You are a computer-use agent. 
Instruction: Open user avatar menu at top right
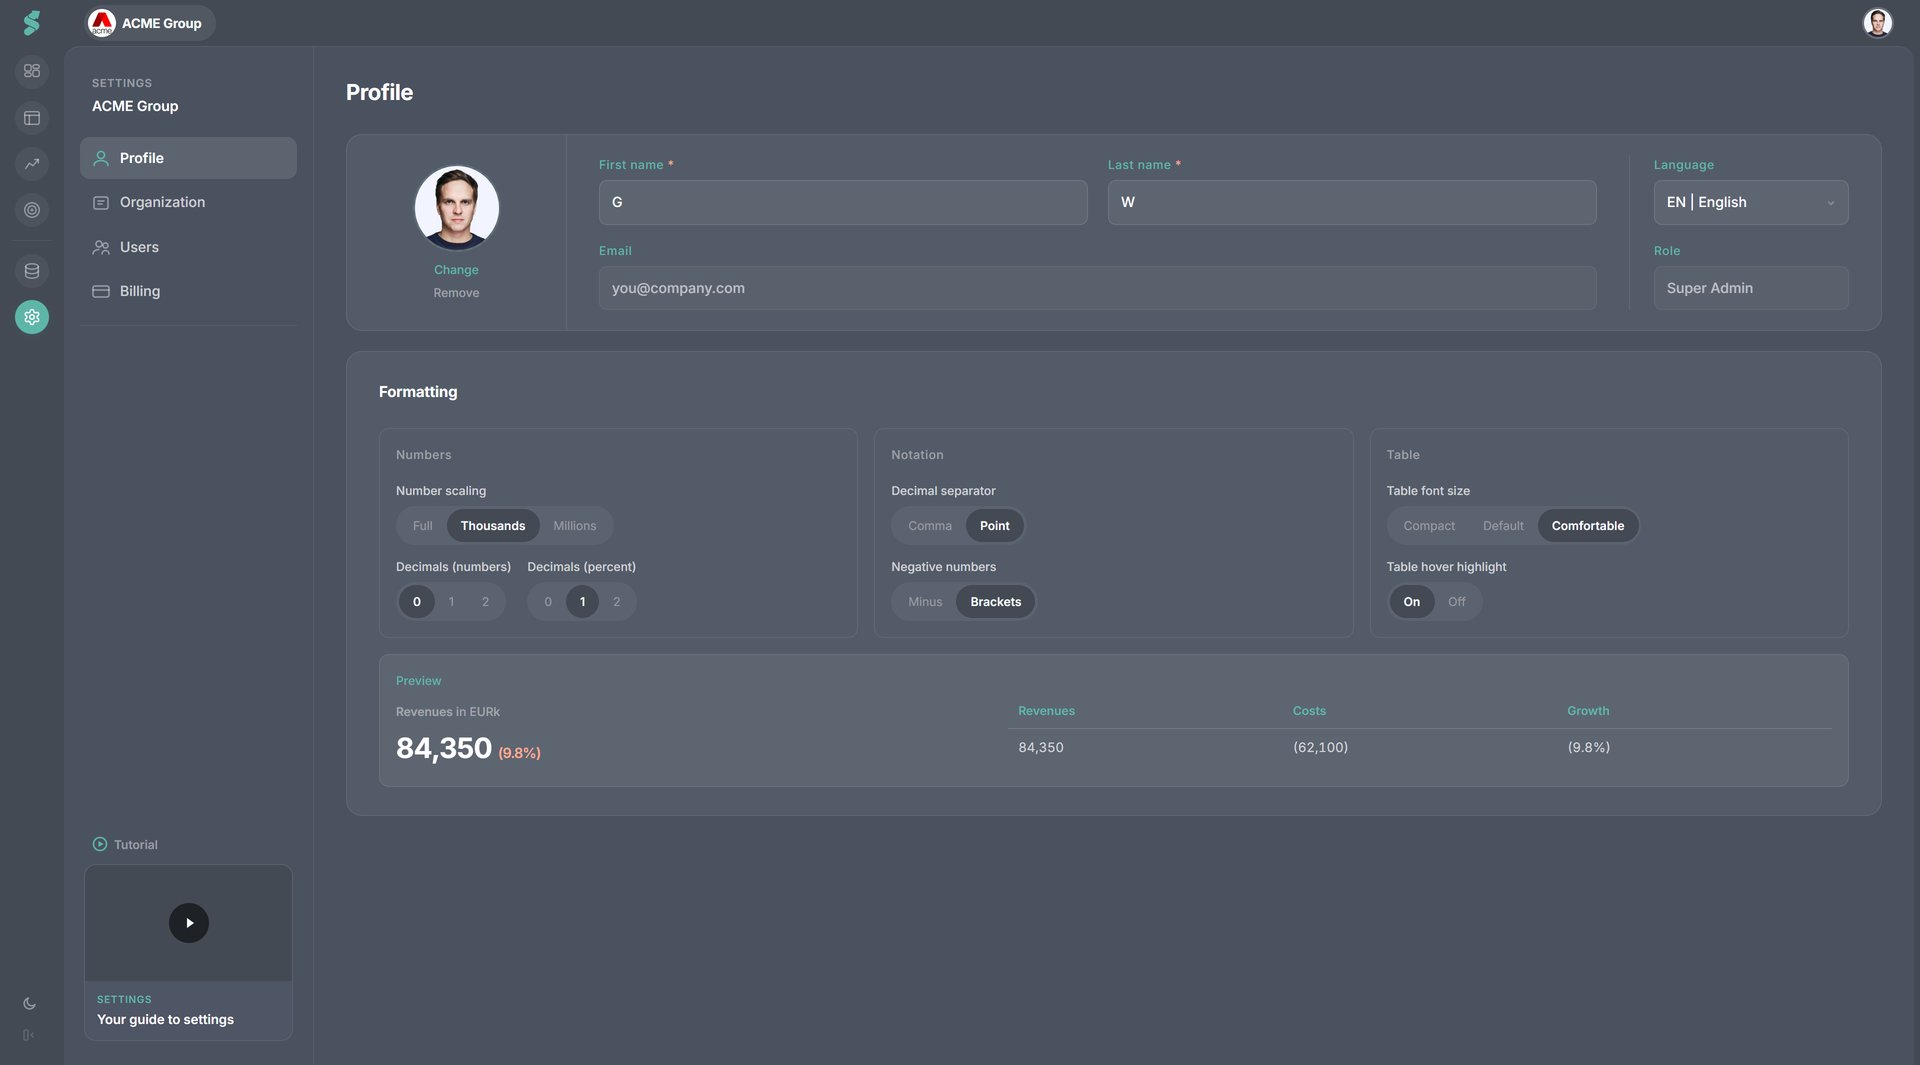[1878, 23]
